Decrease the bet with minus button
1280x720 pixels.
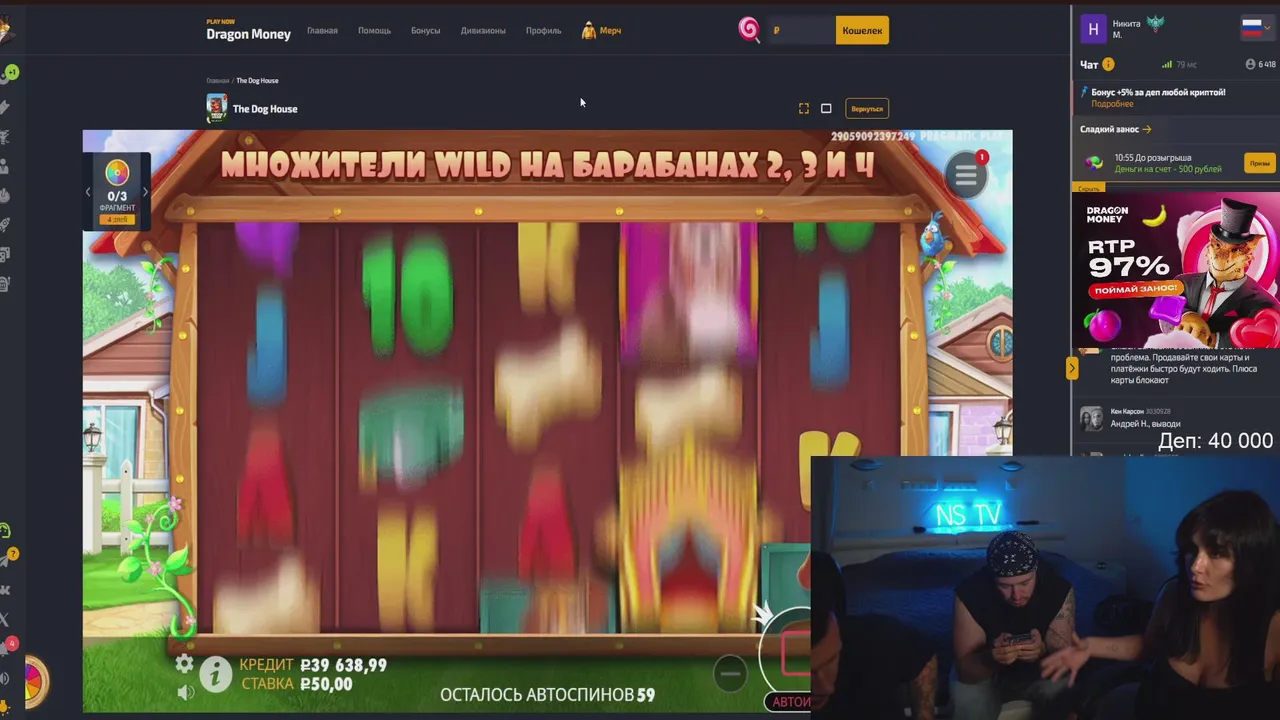(731, 674)
